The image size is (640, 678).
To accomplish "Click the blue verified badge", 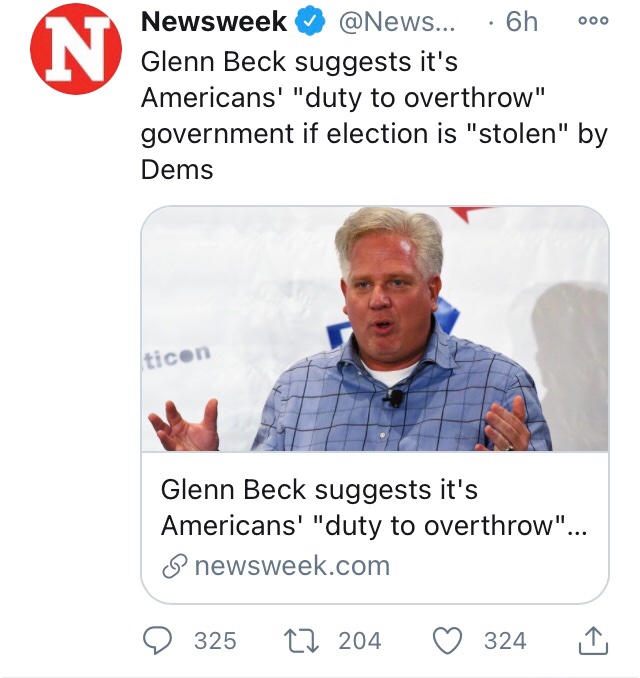I will 311,21.
